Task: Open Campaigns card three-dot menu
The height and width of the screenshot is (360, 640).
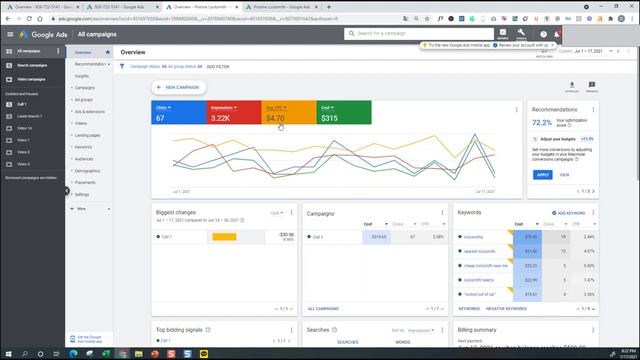Action: [442, 213]
